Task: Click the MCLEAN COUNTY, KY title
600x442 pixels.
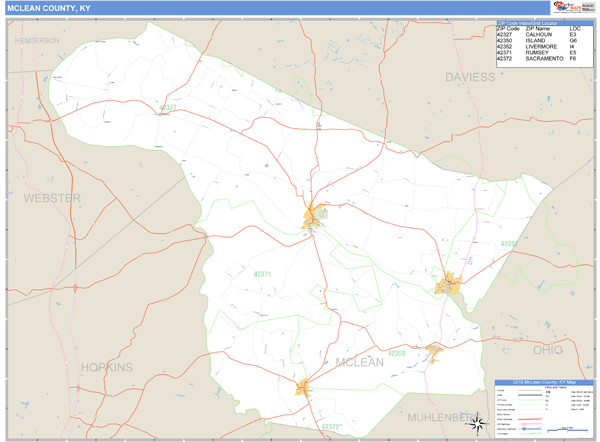Action: pyautogui.click(x=49, y=8)
